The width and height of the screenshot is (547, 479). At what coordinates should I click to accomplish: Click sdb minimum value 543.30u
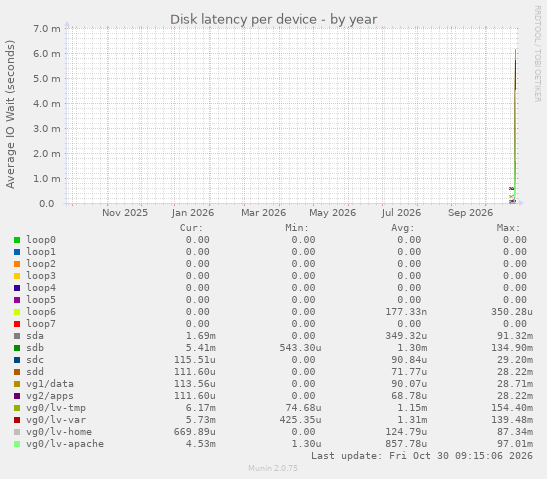300,348
